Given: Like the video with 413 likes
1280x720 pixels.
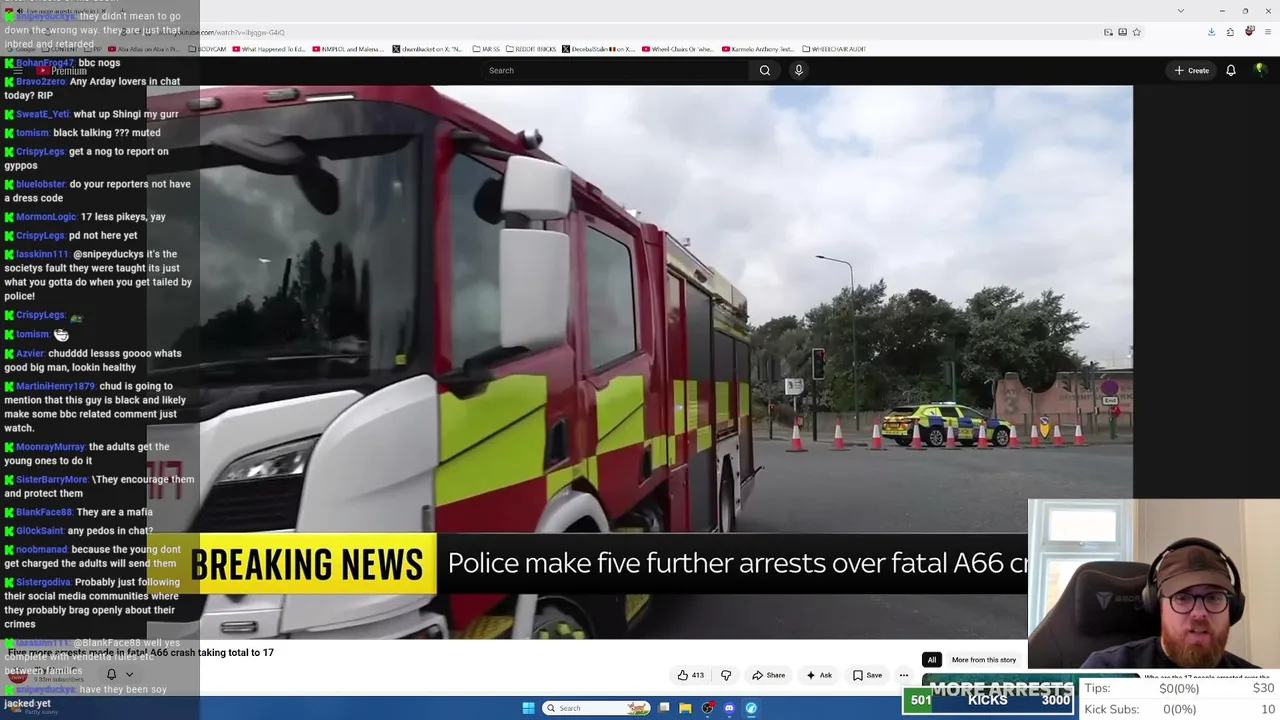Looking at the screenshot, I should 691,675.
